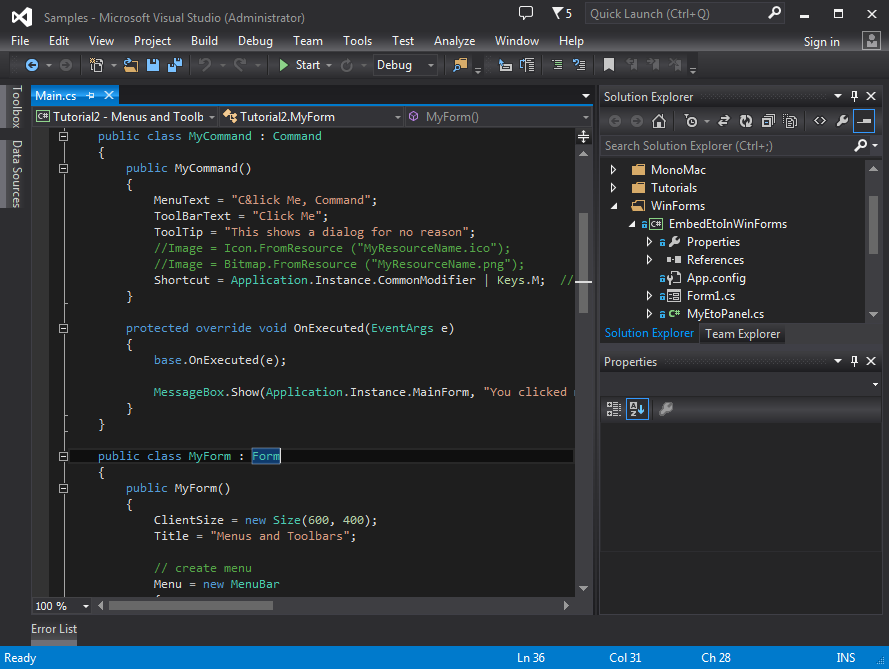This screenshot has height=669, width=889.
Task: Click the Home icon in Solution Explorer
Action: 659,121
